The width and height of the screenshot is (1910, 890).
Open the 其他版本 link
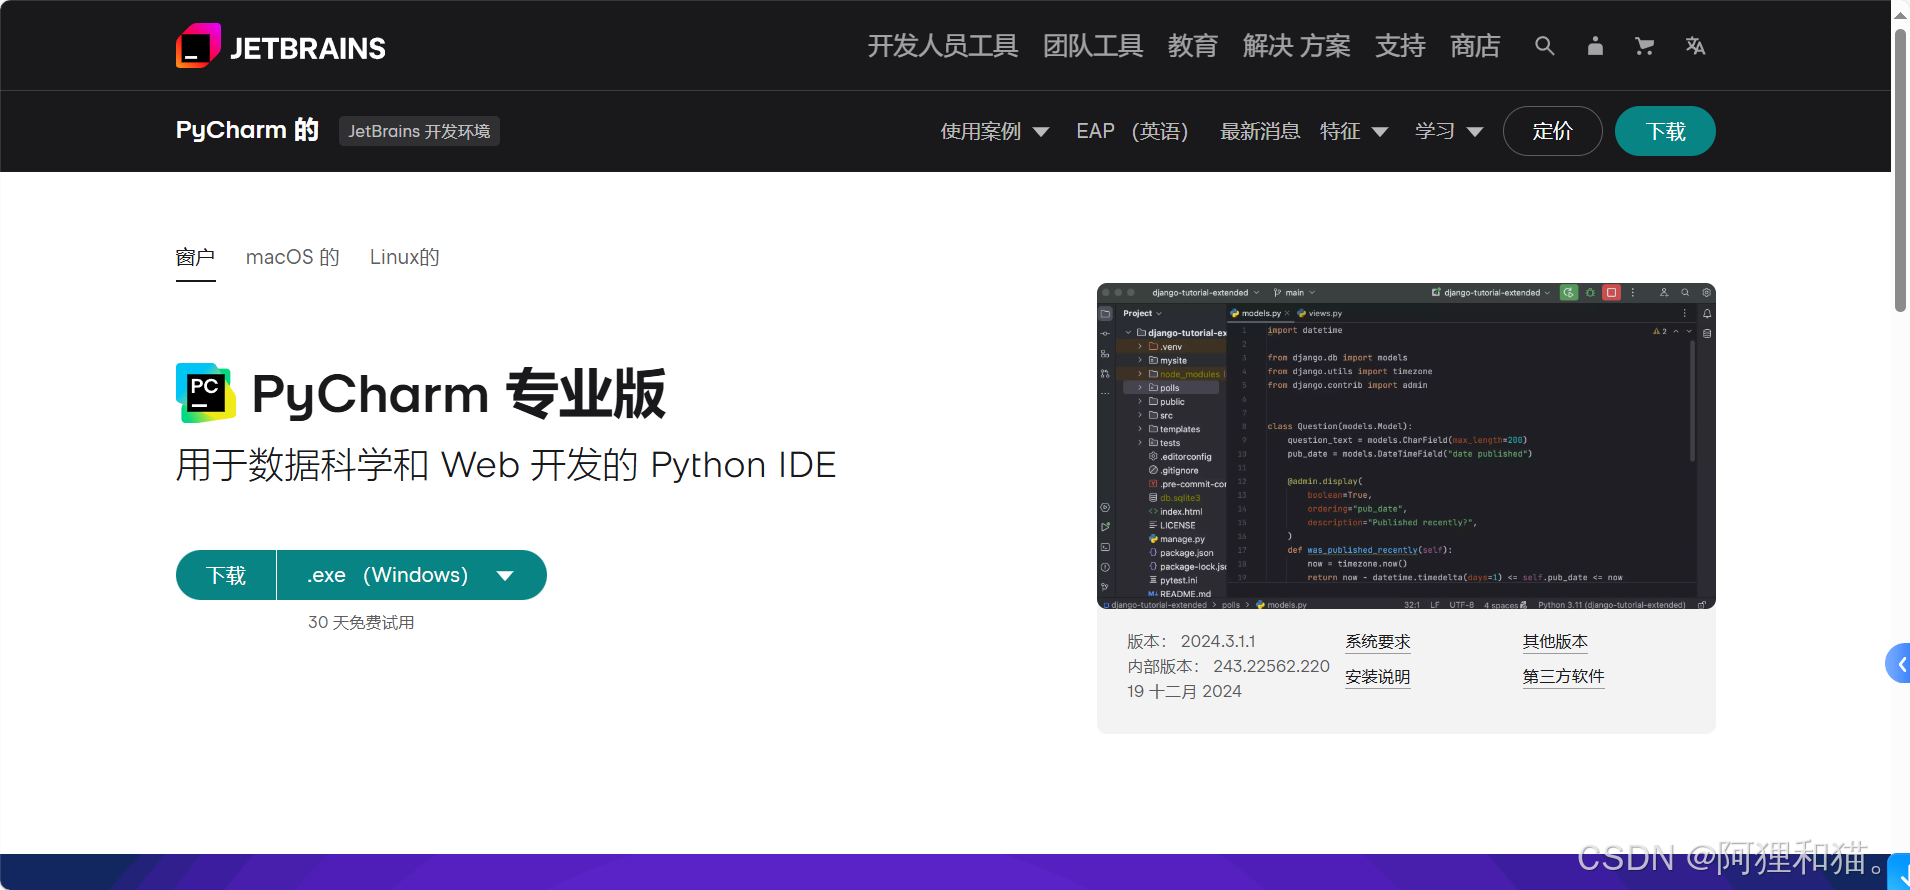(x=1555, y=642)
